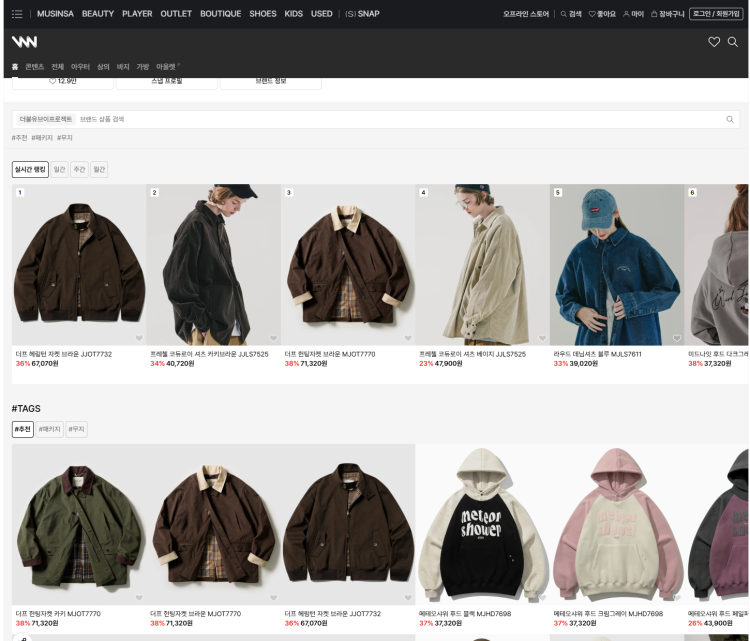Open the hamburger menu in the top-left corner
The image size is (750, 641).
click(x=16, y=14)
